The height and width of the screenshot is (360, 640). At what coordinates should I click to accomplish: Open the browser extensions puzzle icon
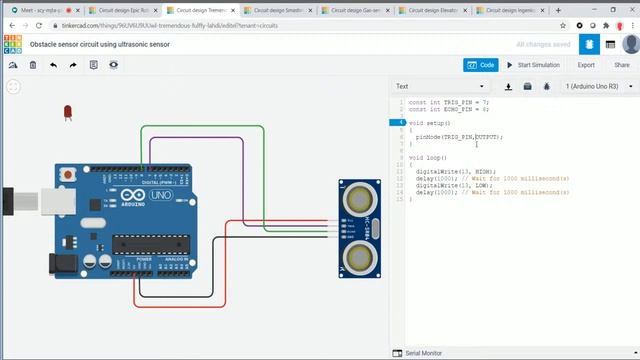tap(606, 25)
